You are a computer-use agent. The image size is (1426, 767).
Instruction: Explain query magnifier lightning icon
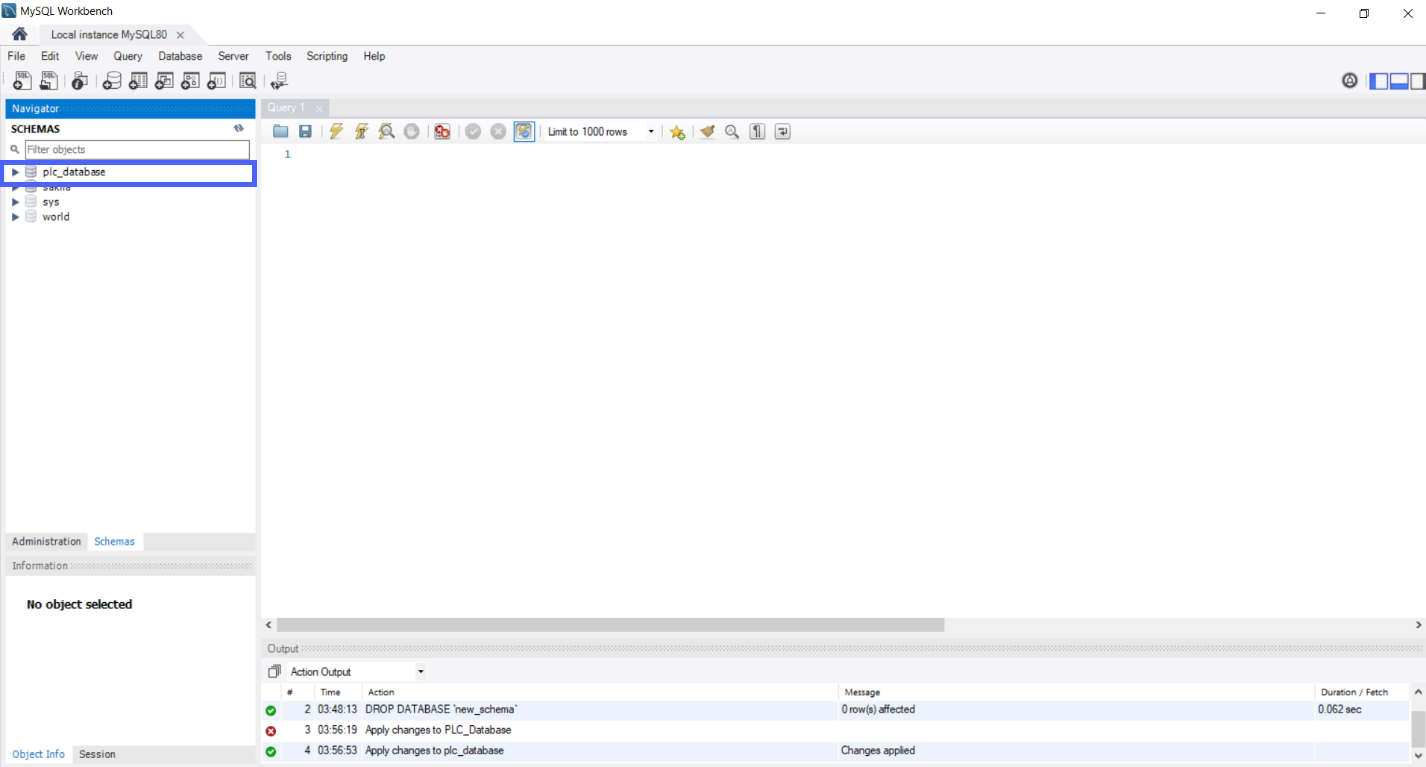386,132
